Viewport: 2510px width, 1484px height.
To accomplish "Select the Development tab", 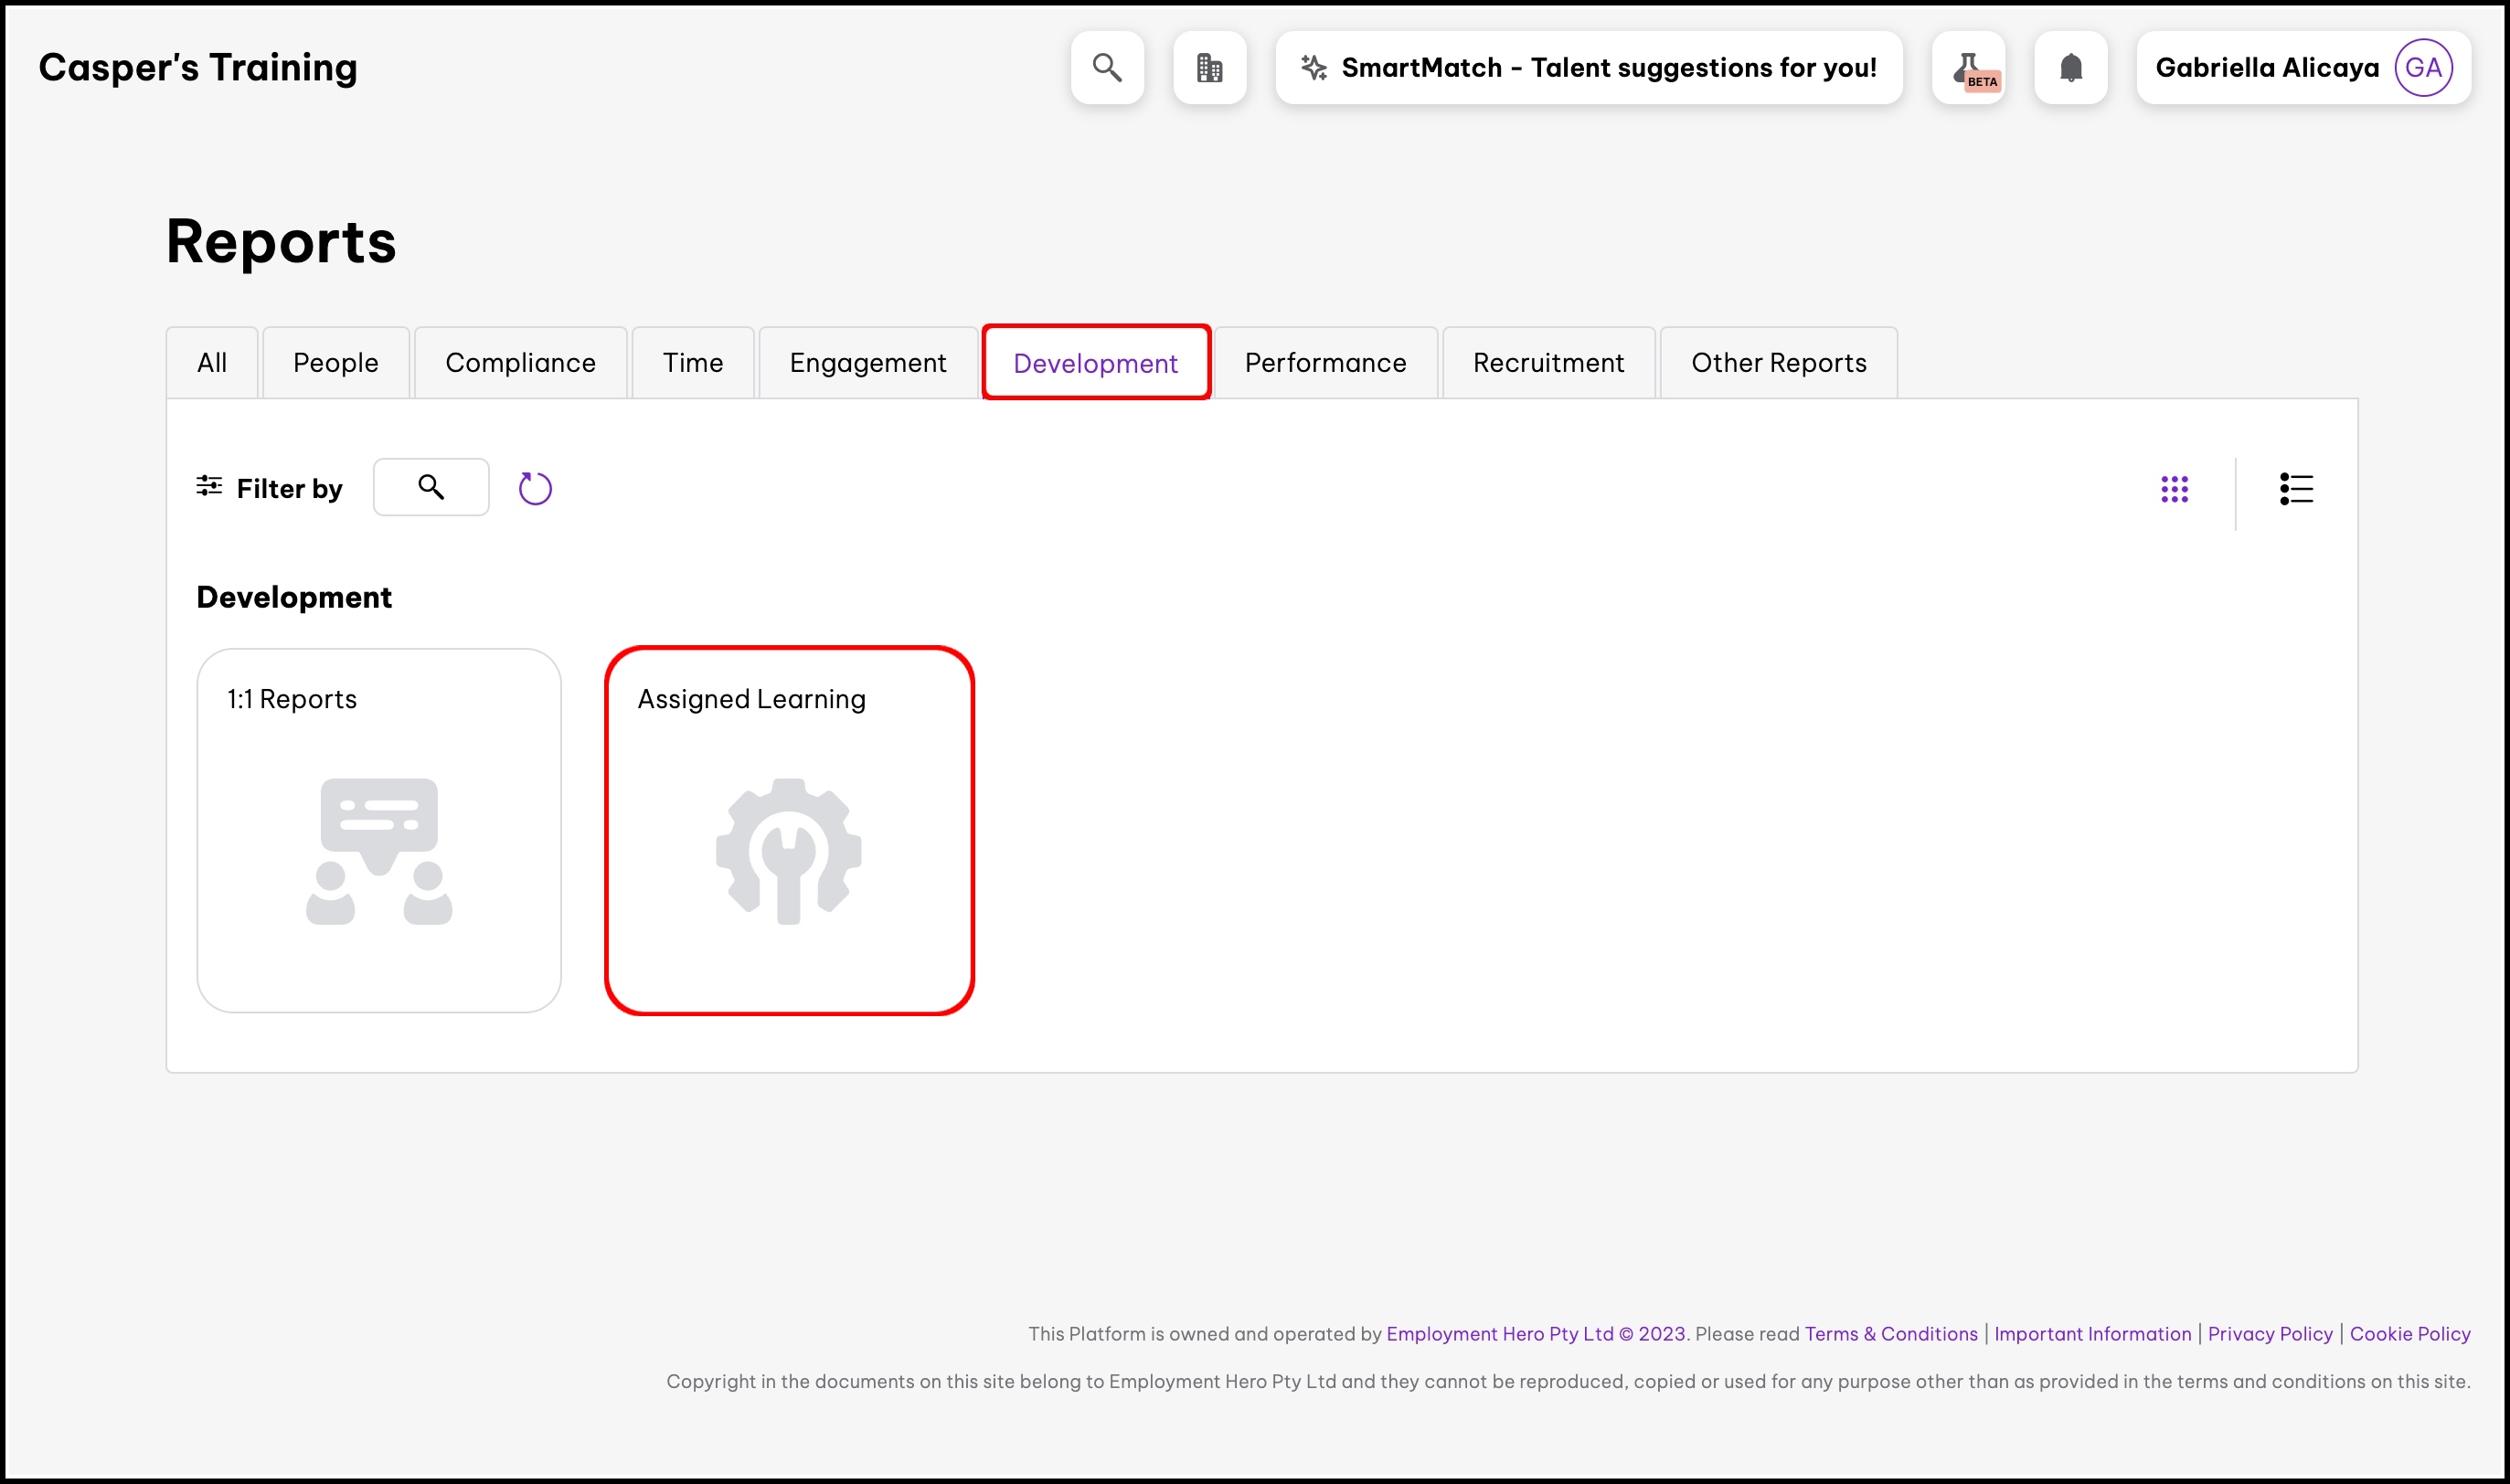I will tap(1095, 363).
